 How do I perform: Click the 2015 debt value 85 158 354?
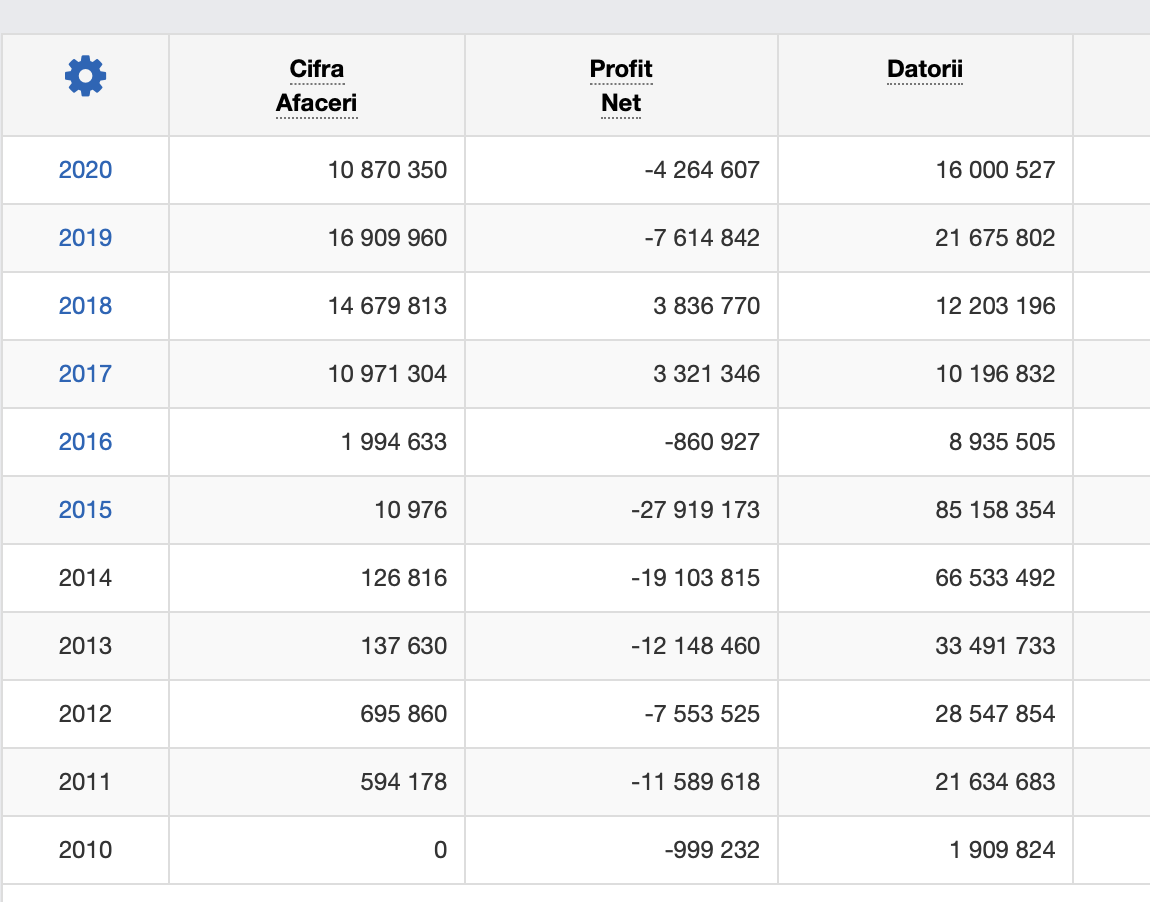[x=995, y=510]
